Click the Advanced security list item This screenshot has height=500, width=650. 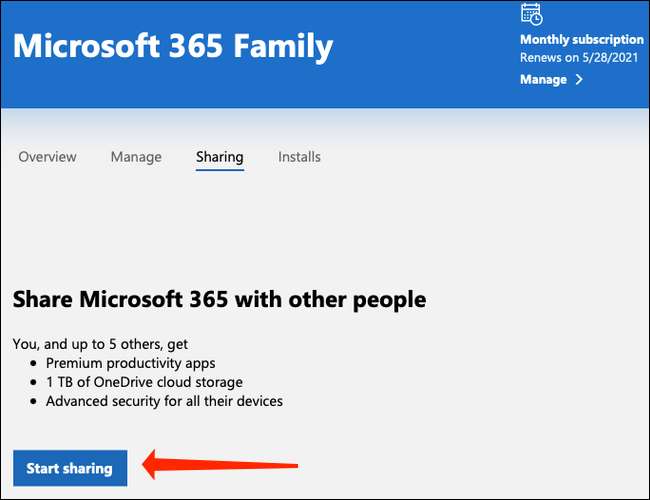[x=164, y=401]
